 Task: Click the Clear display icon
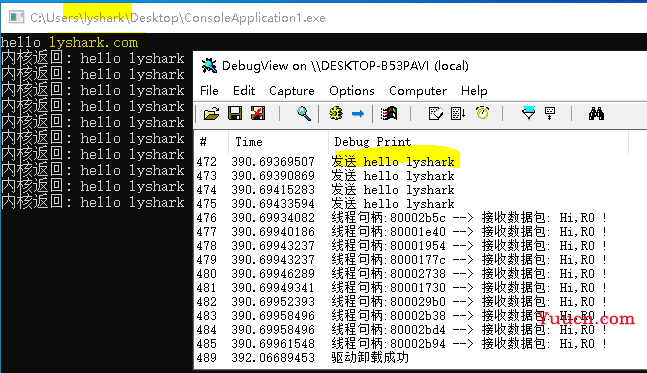pos(258,113)
